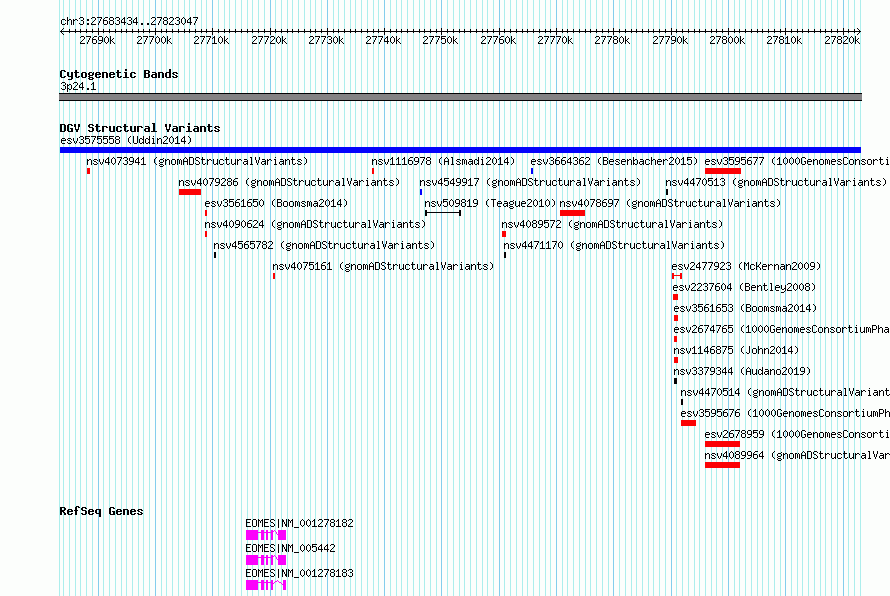890x596 pixels.
Task: Select nsv4078697 gnomAD variant label
Action: 670,203
